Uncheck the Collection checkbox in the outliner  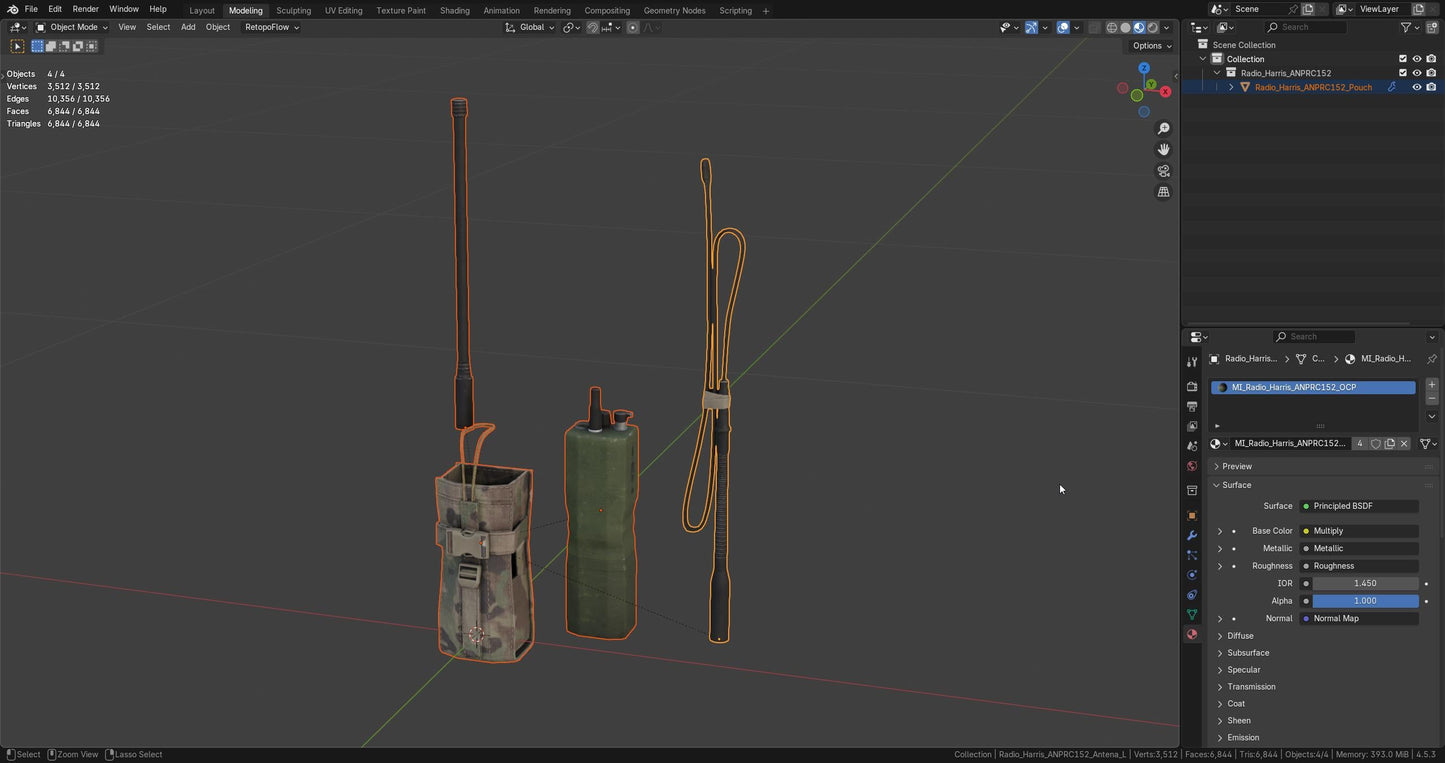click(x=1403, y=58)
